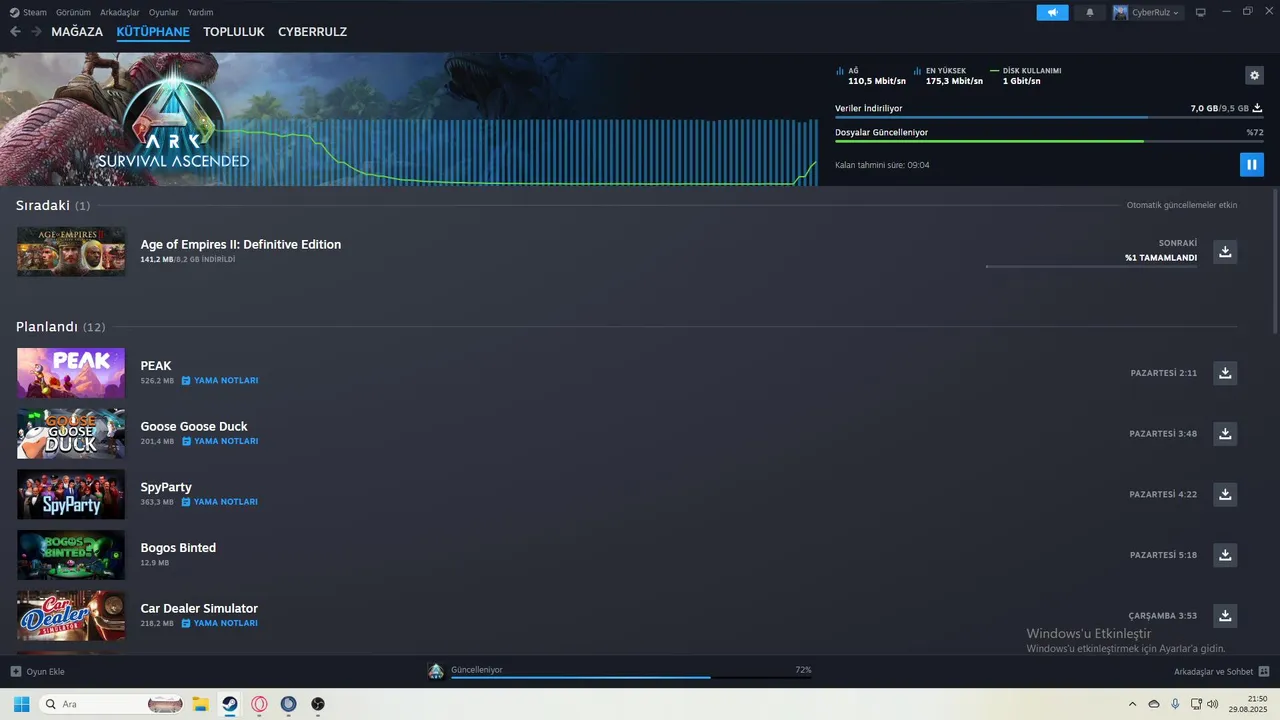Click Oyun Ekle to add a game
1280x720 pixels.
38,671
